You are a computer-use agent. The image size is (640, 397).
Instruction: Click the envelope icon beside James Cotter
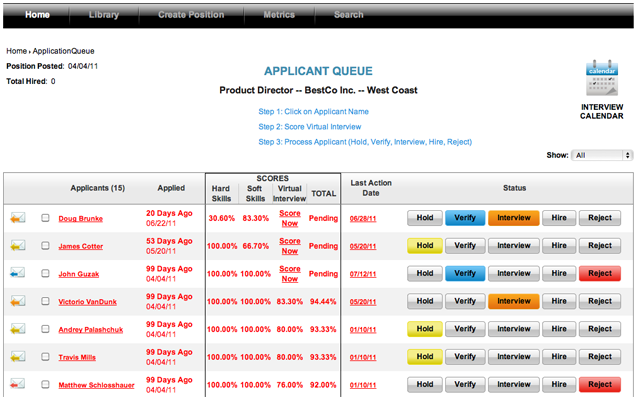(18, 246)
